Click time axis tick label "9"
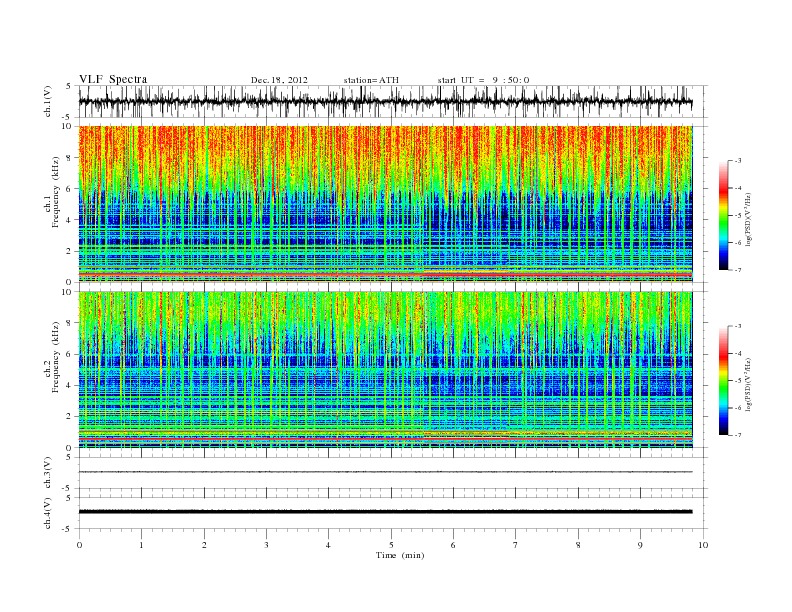The height and width of the screenshot is (612, 792). [x=640, y=545]
